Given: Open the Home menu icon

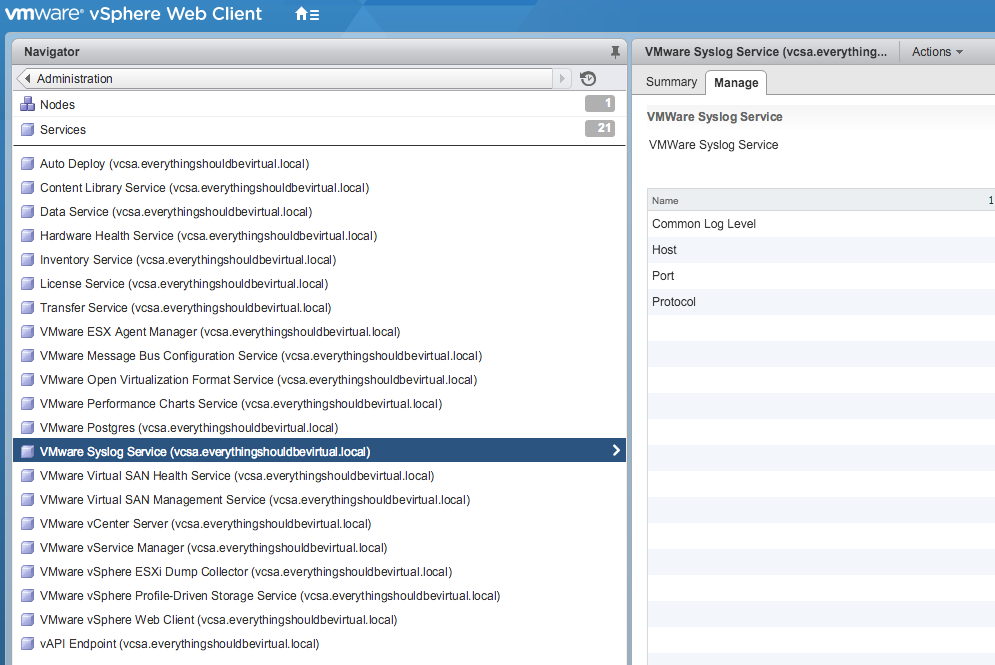Looking at the screenshot, I should (x=307, y=15).
